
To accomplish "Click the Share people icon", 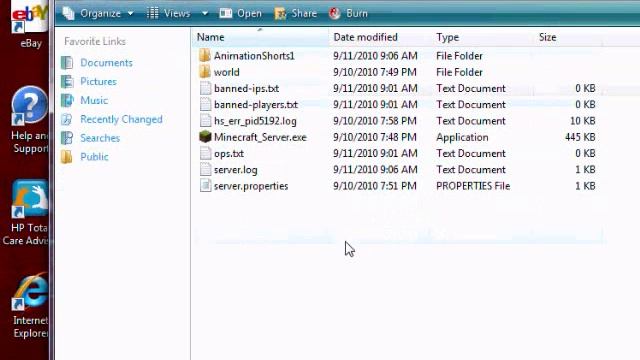I will click(x=280, y=14).
